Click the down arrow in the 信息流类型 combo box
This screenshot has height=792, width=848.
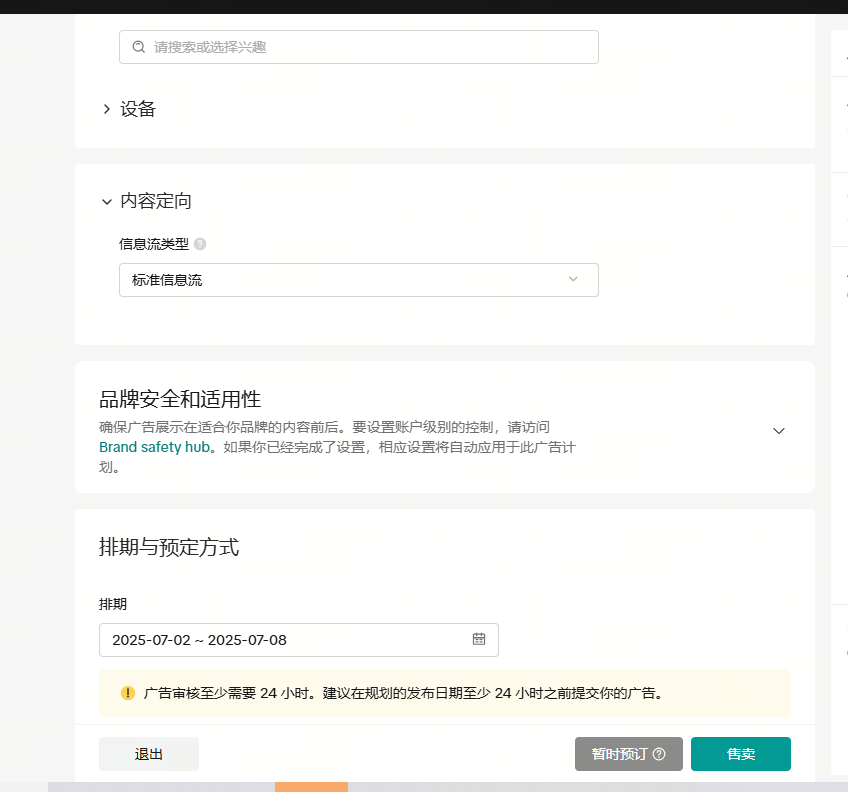tap(573, 280)
